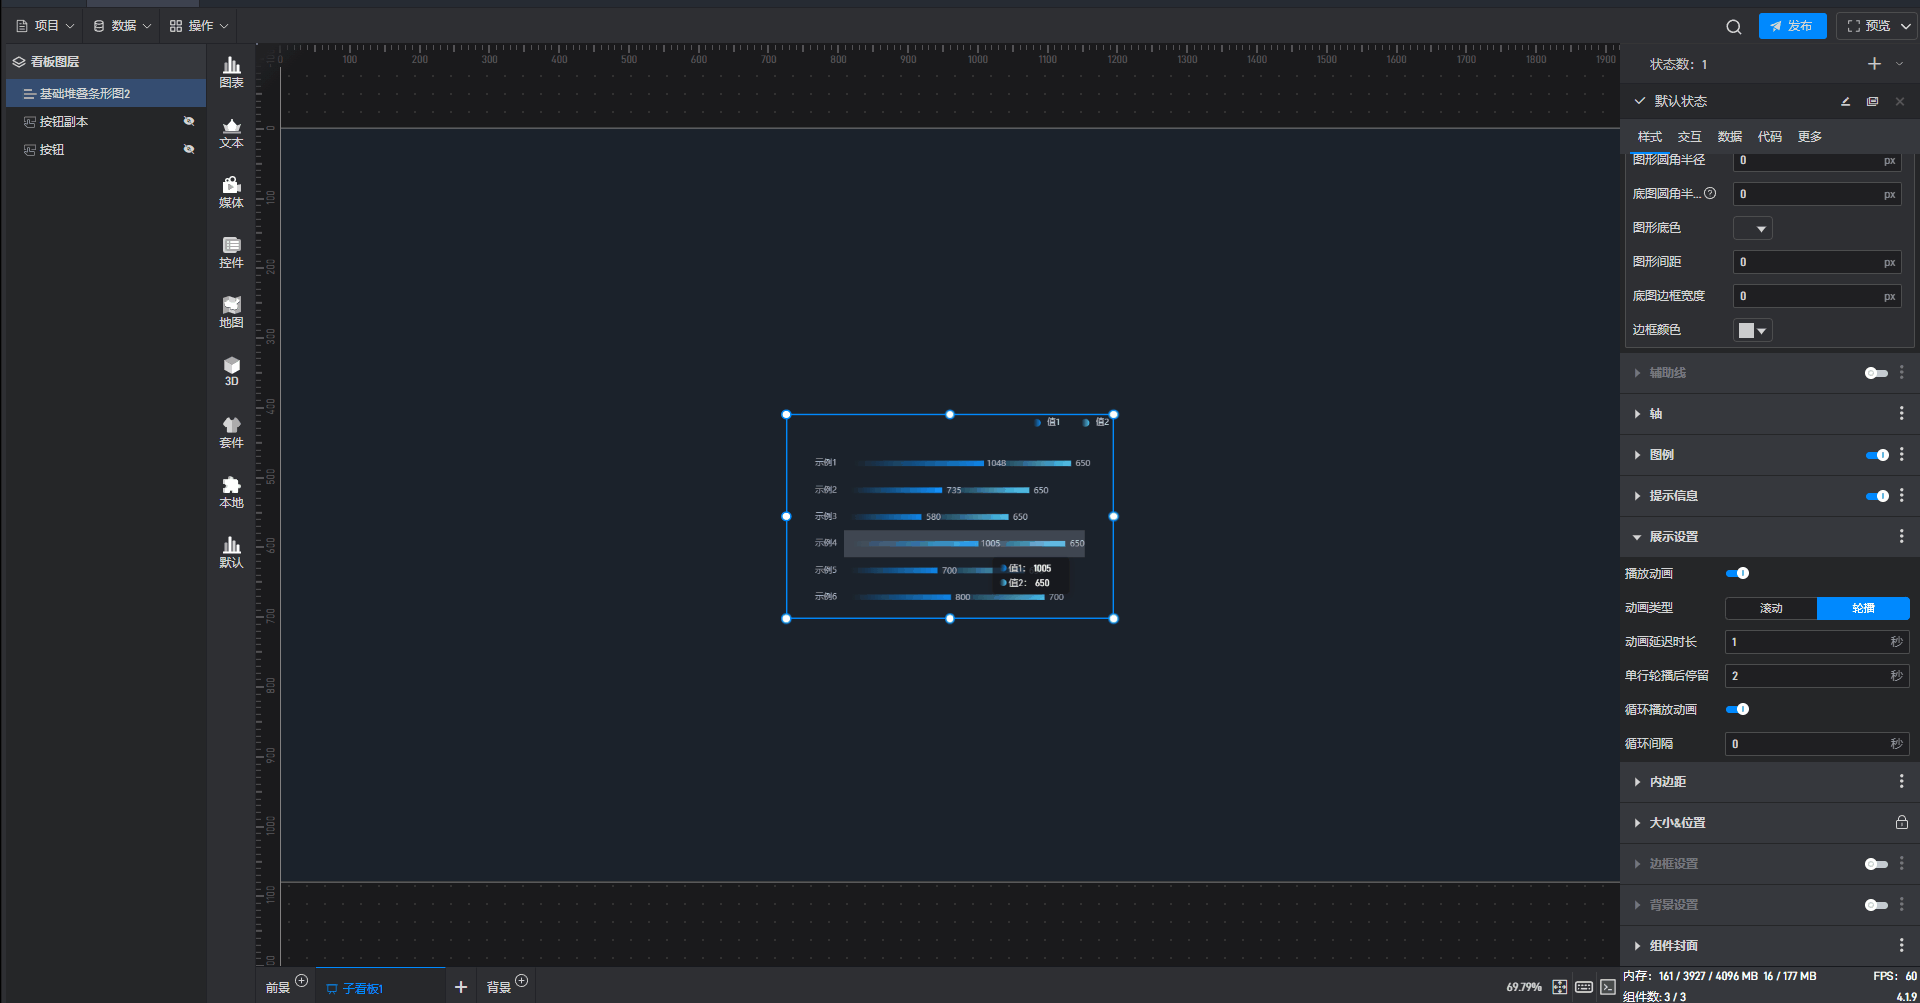Open the 套件 kit component category
Viewport: 1920px width, 1003px height.
231,432
